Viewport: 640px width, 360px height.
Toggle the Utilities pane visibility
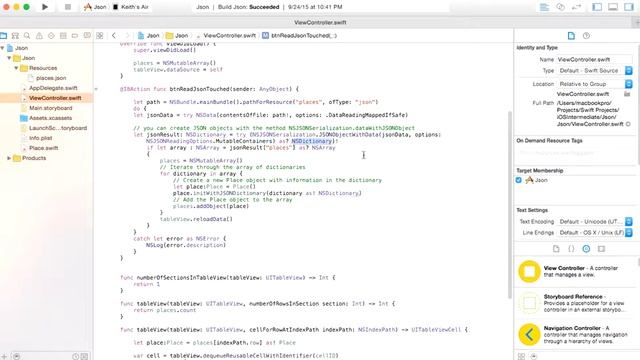click(x=629, y=7)
